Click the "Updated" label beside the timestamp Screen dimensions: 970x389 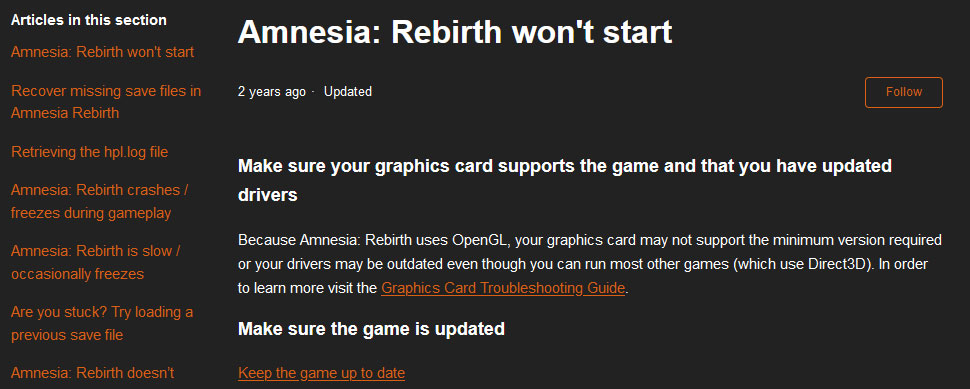(348, 92)
